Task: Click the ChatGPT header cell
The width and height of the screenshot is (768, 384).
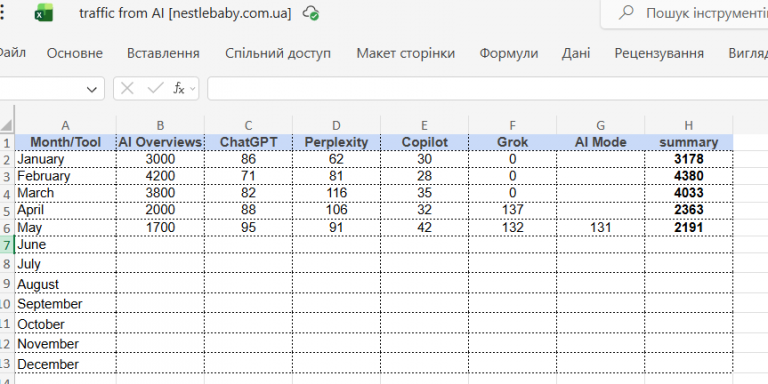Action: click(x=248, y=143)
